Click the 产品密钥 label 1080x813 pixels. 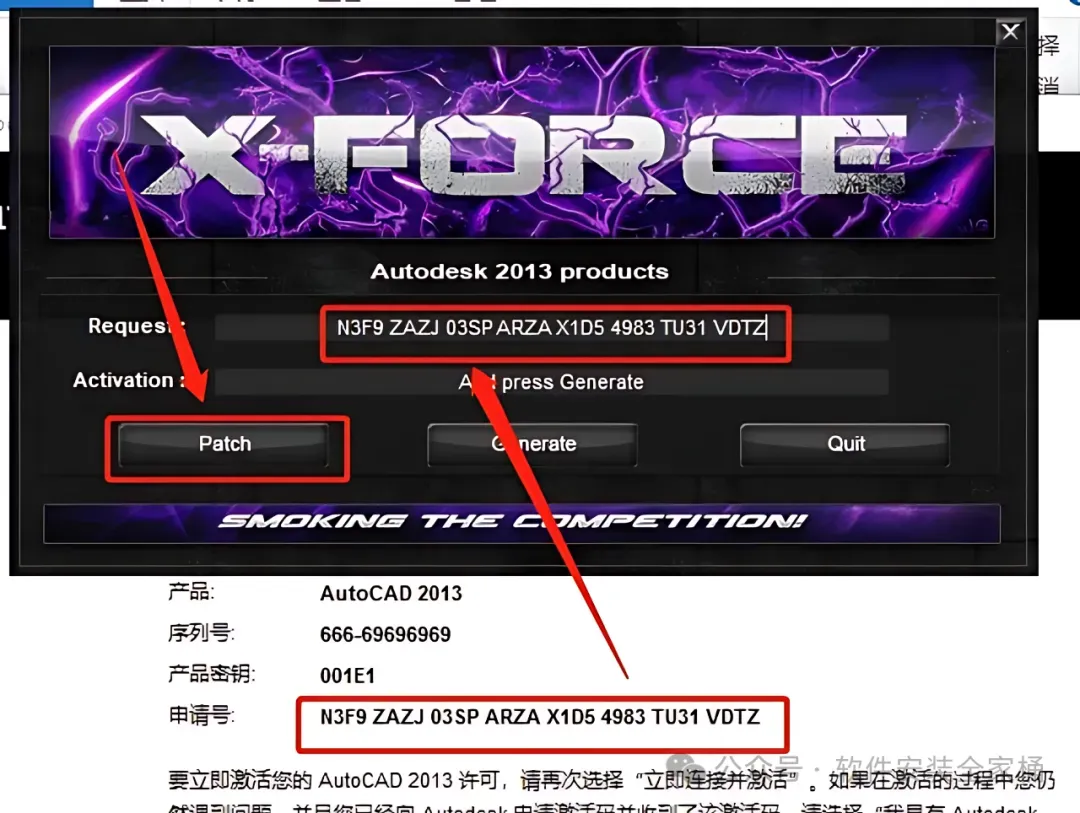(211, 674)
